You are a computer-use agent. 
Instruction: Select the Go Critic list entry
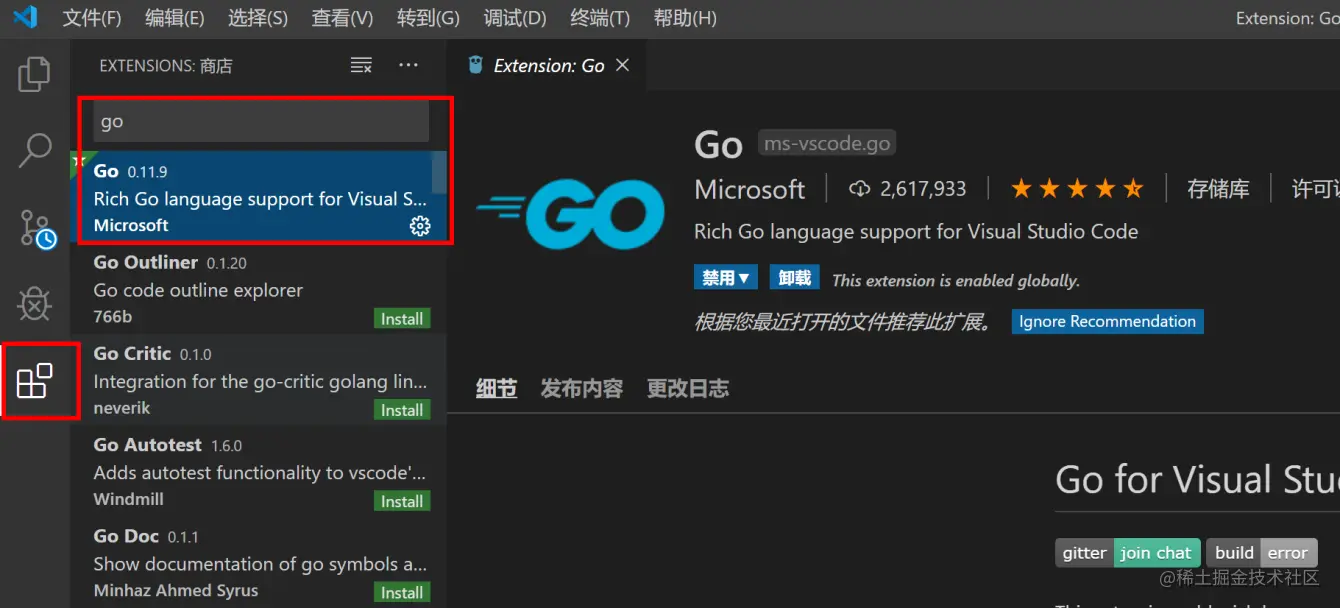pyautogui.click(x=259, y=380)
